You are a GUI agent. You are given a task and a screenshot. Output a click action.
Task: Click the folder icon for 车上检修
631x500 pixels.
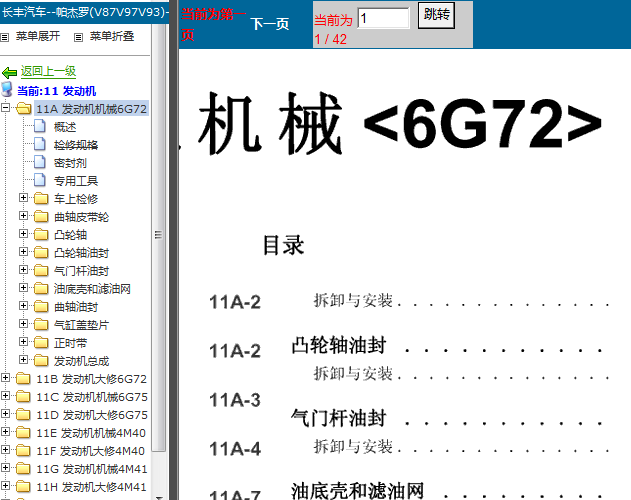pyautogui.click(x=41, y=198)
